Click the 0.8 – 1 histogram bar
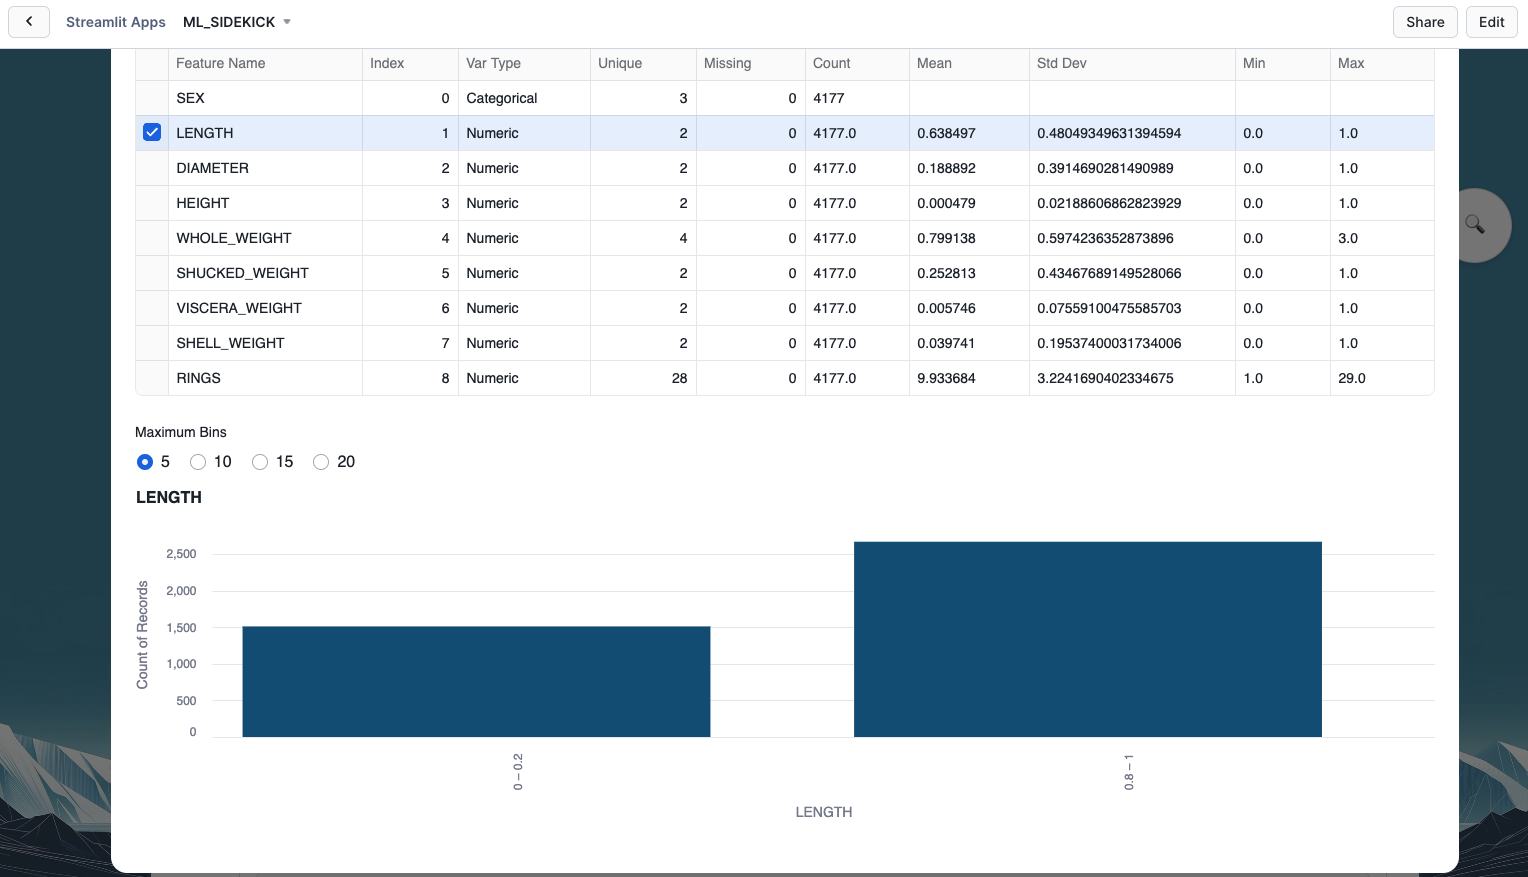This screenshot has height=877, width=1528. tap(1087, 640)
